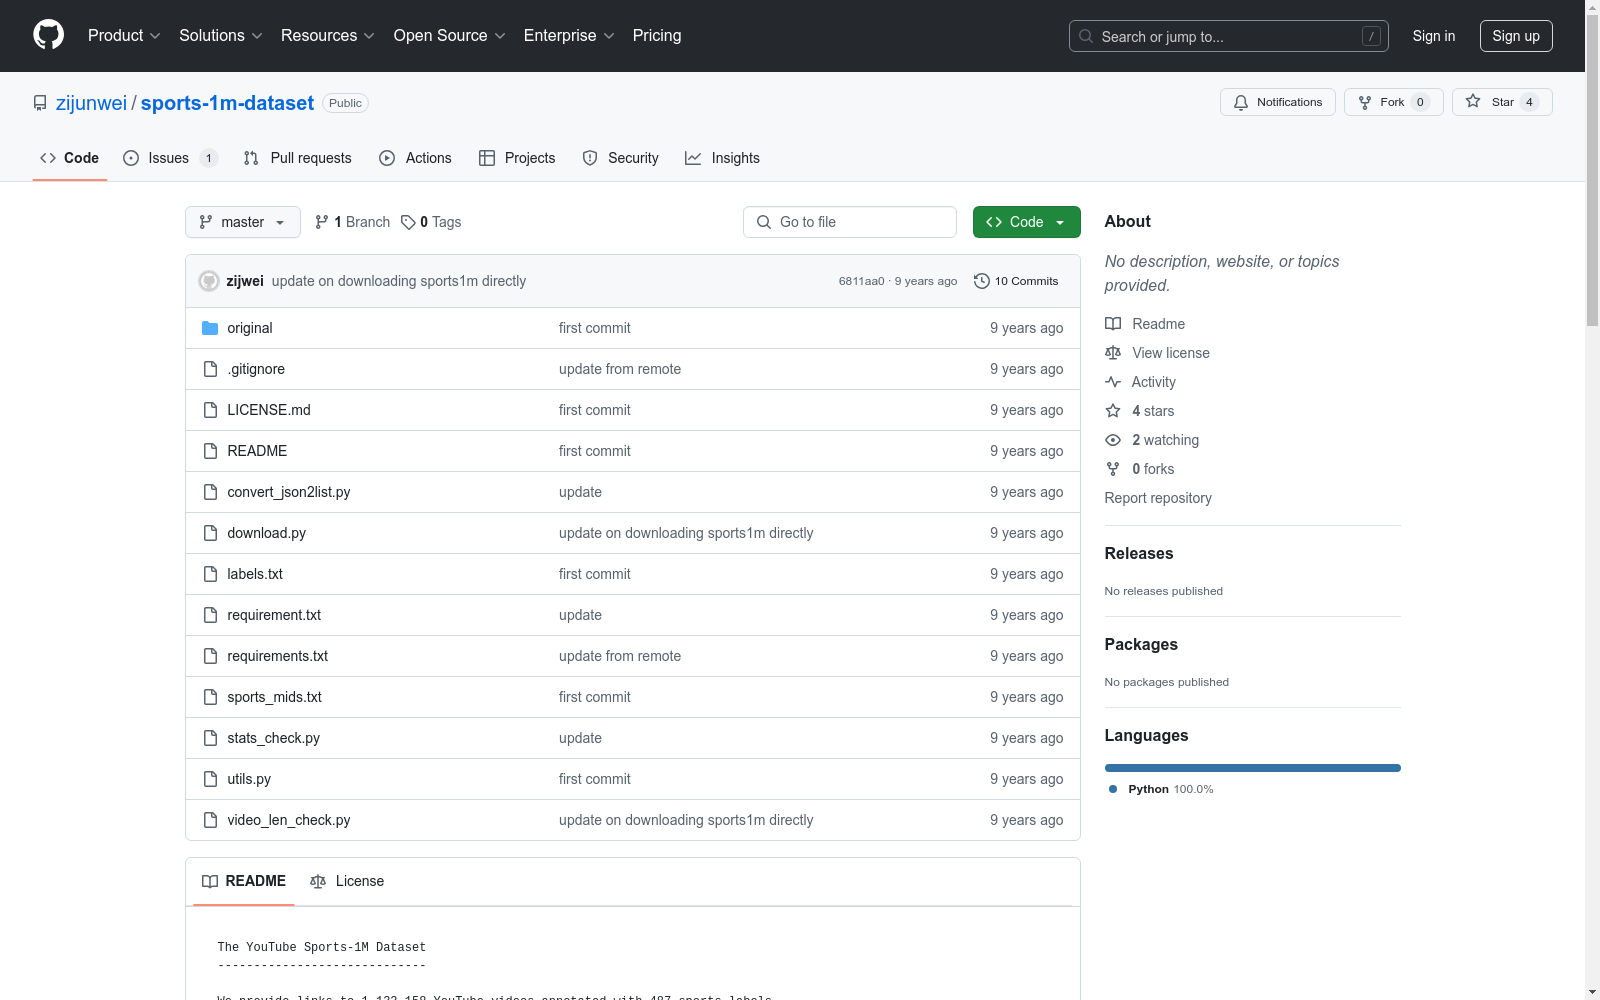The height and width of the screenshot is (1000, 1600).
Task: Expand the Enterprise menu
Action: 569,36
